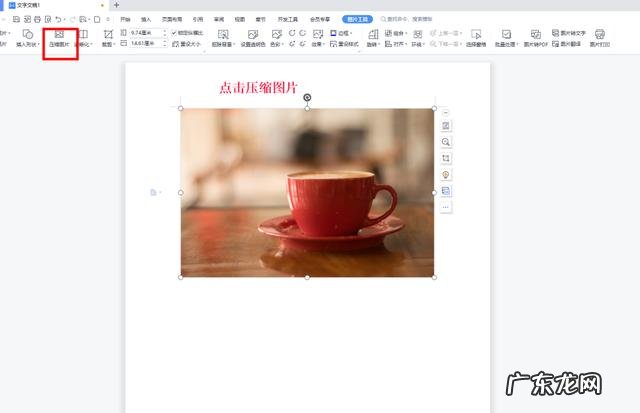Click the 图片打印 picture print icon
640x413 pixels.
600,34
